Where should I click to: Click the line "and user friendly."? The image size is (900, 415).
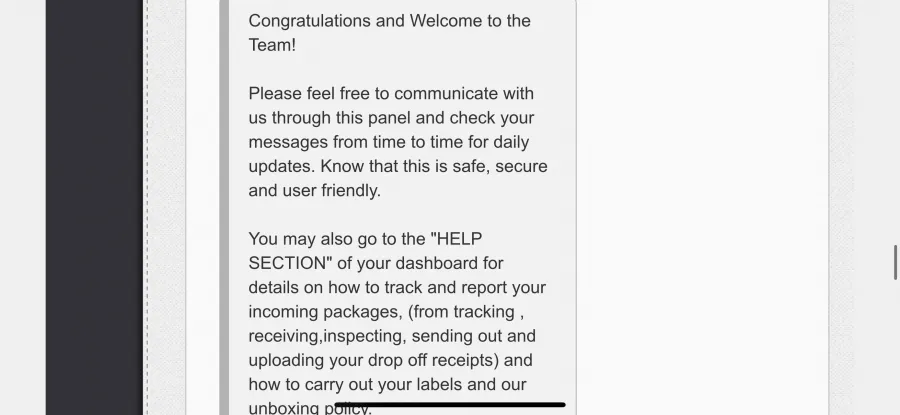[x=315, y=191]
